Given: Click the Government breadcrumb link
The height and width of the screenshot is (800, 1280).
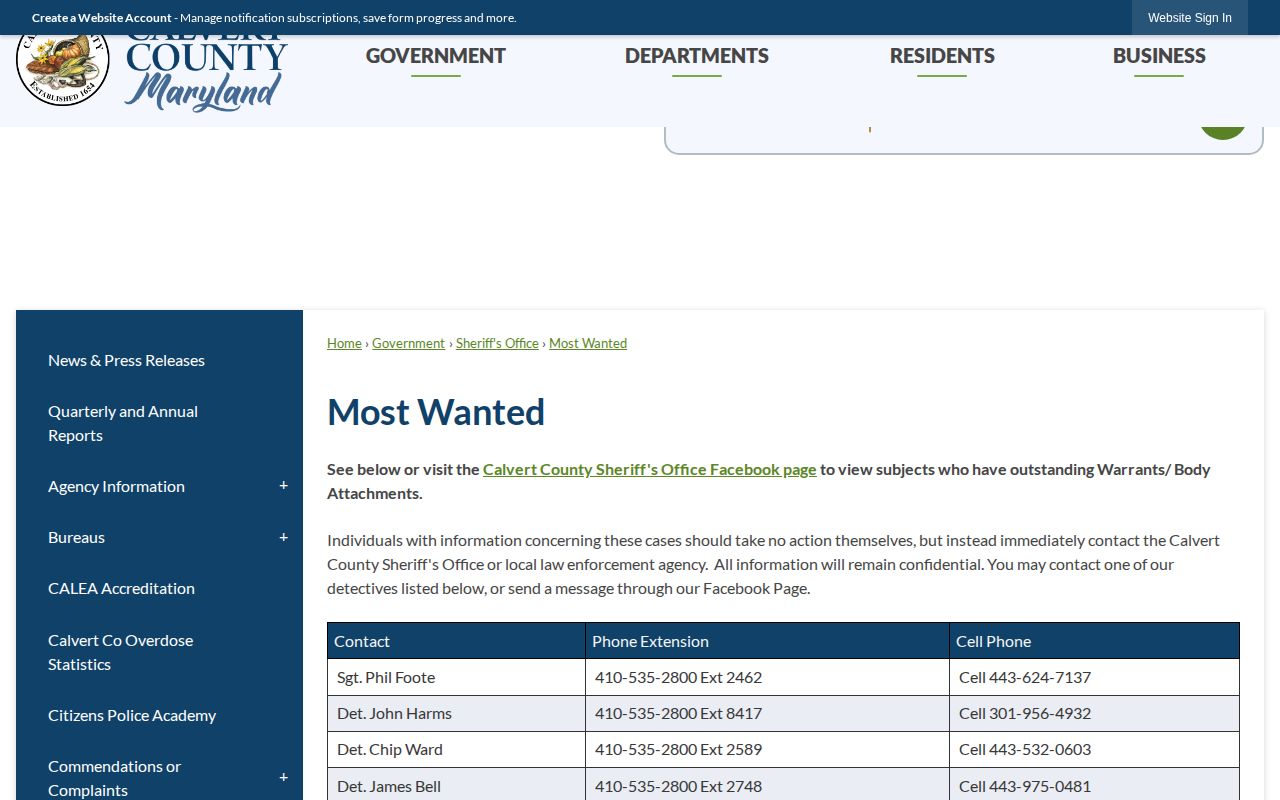Looking at the screenshot, I should click(408, 343).
